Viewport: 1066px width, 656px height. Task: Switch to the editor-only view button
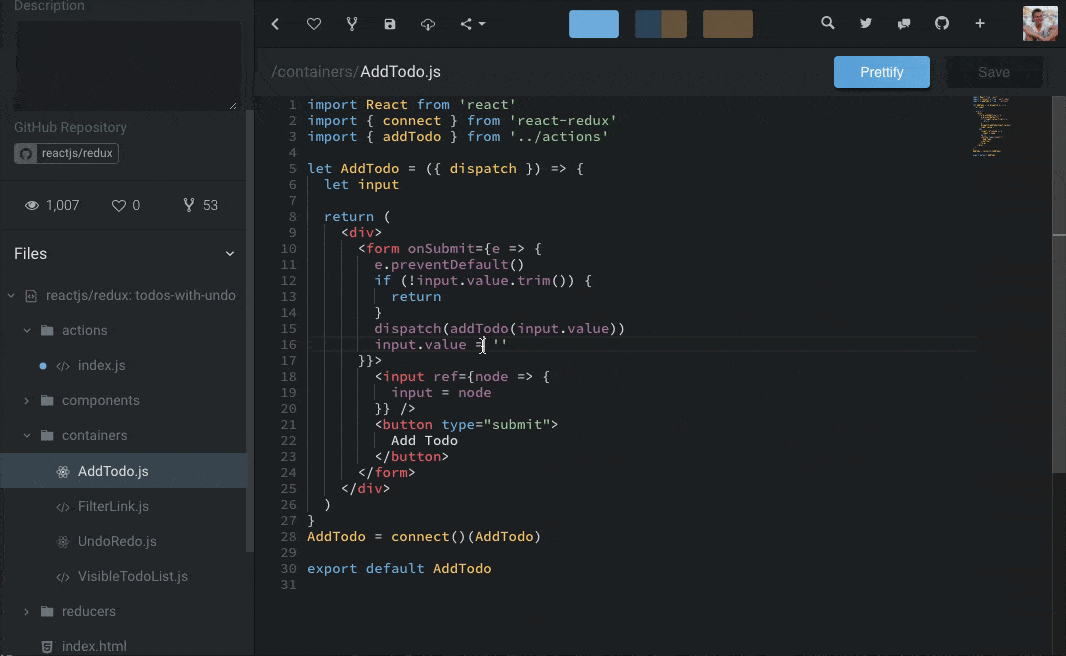[x=594, y=24]
